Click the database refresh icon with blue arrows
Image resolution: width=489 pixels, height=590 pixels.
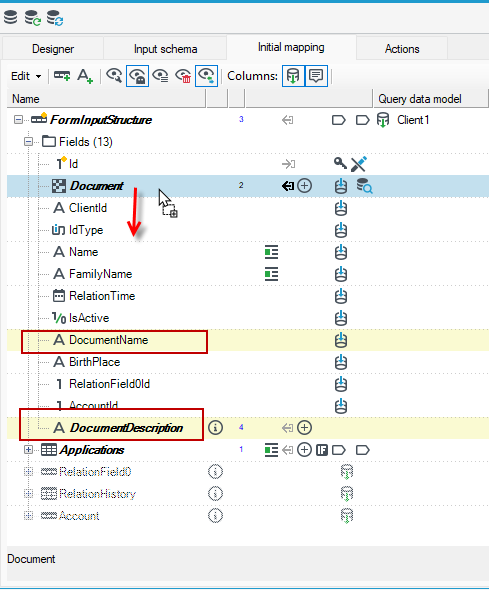55,18
